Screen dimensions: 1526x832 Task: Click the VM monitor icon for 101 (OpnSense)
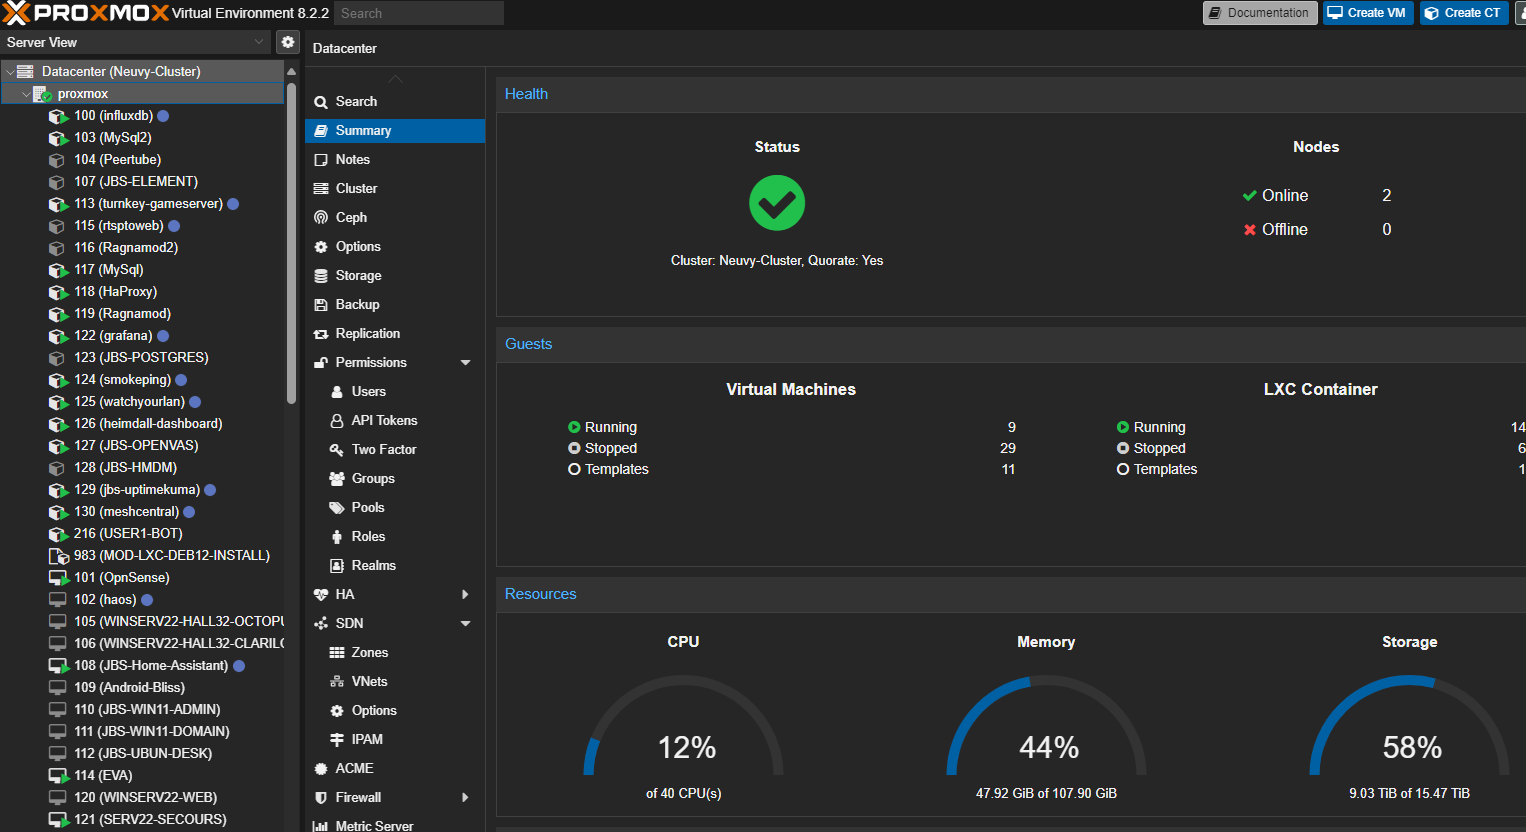pyautogui.click(x=58, y=578)
